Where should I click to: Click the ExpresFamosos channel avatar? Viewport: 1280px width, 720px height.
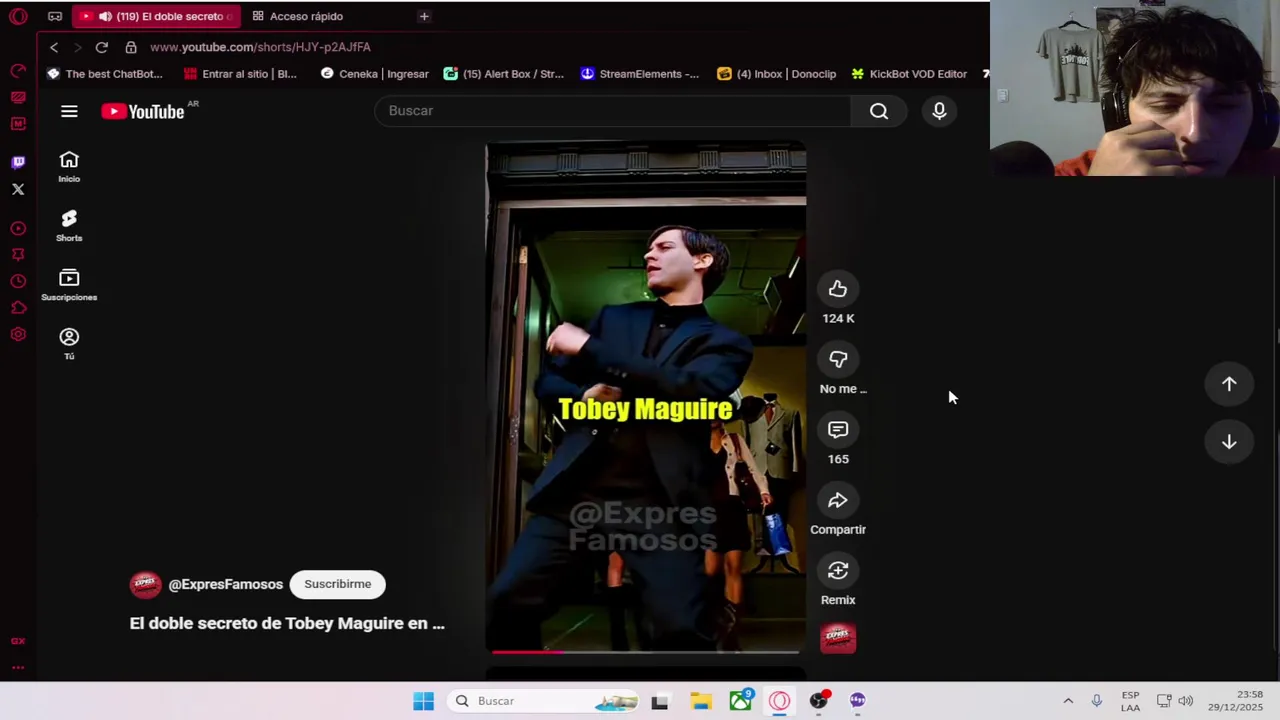(x=145, y=584)
